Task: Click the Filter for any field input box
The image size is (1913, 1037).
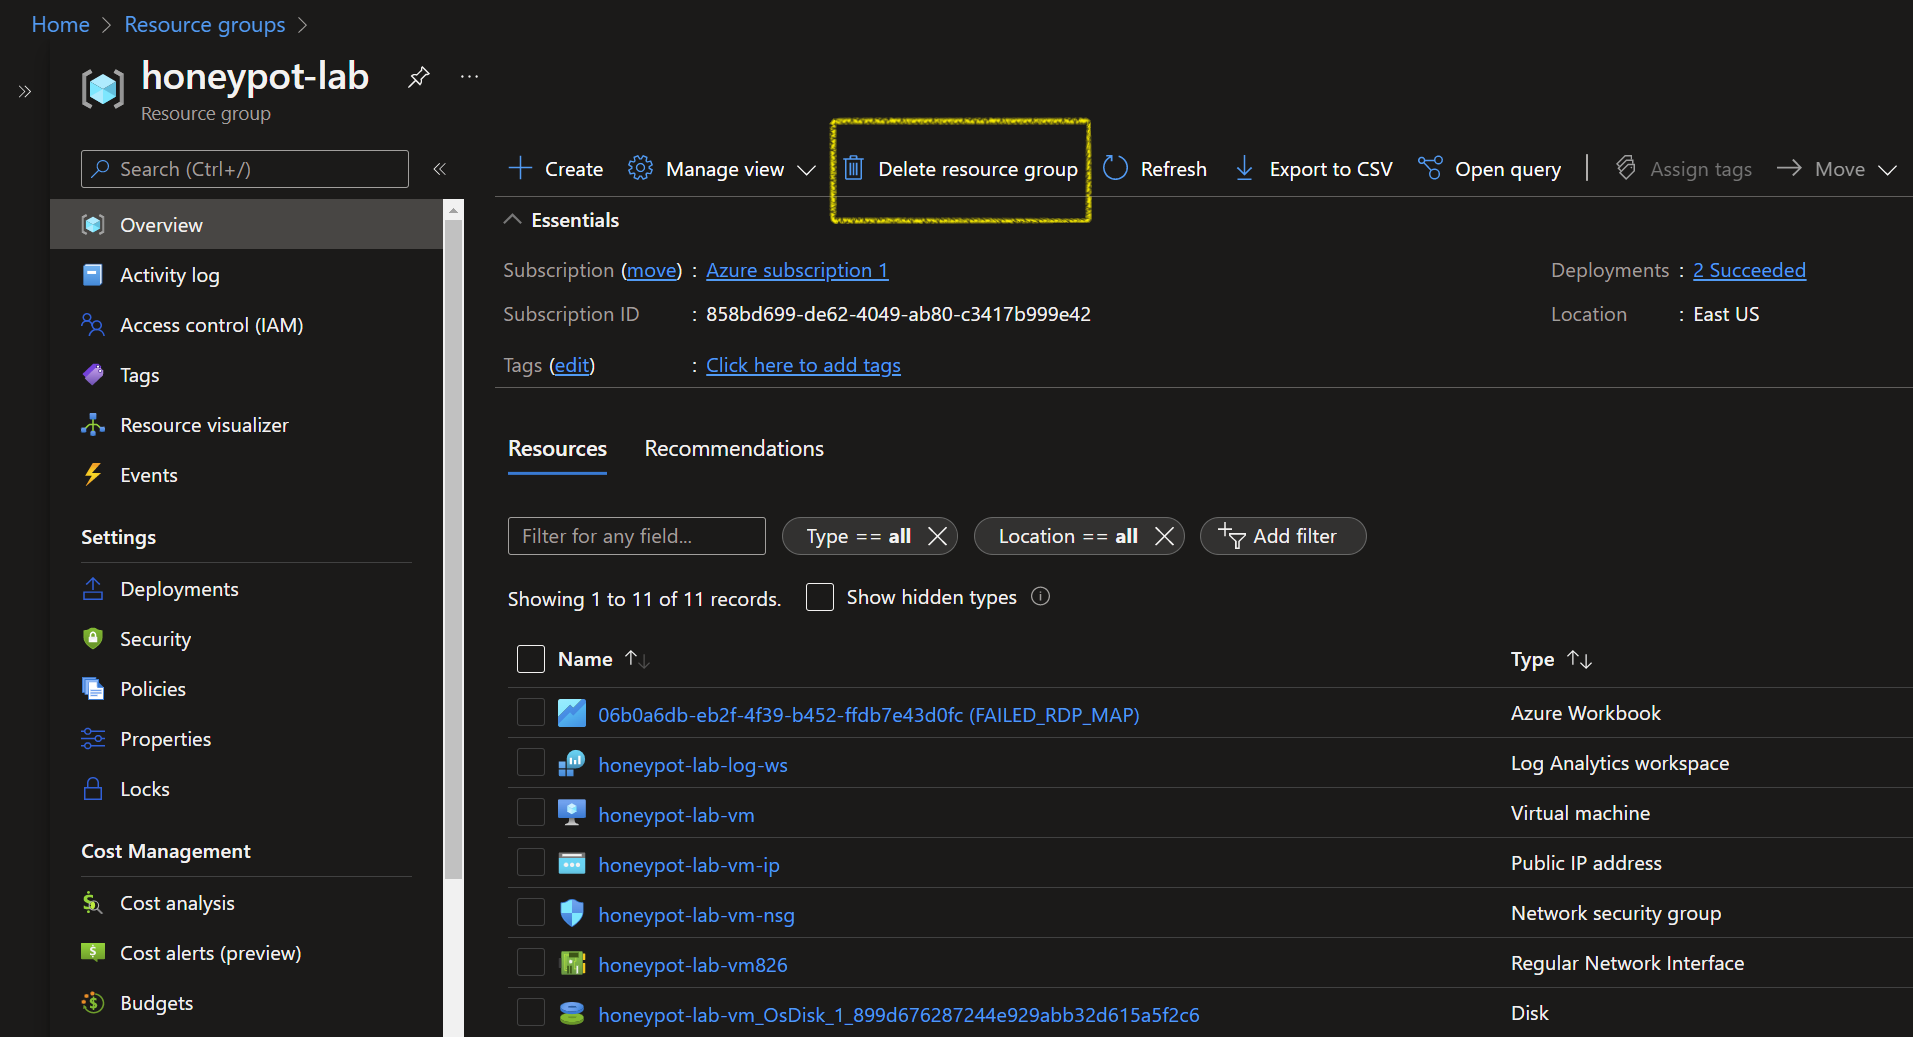Action: [x=636, y=536]
